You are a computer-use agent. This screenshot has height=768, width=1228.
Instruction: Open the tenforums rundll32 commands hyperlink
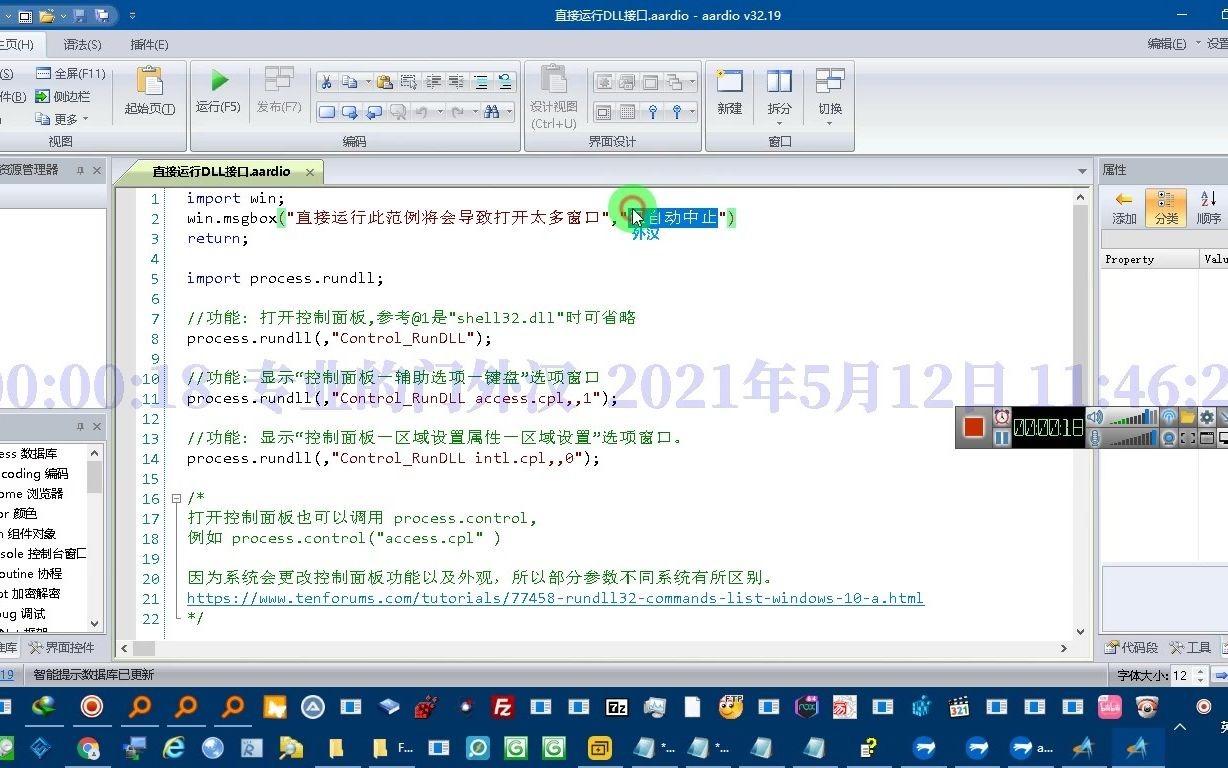555,598
